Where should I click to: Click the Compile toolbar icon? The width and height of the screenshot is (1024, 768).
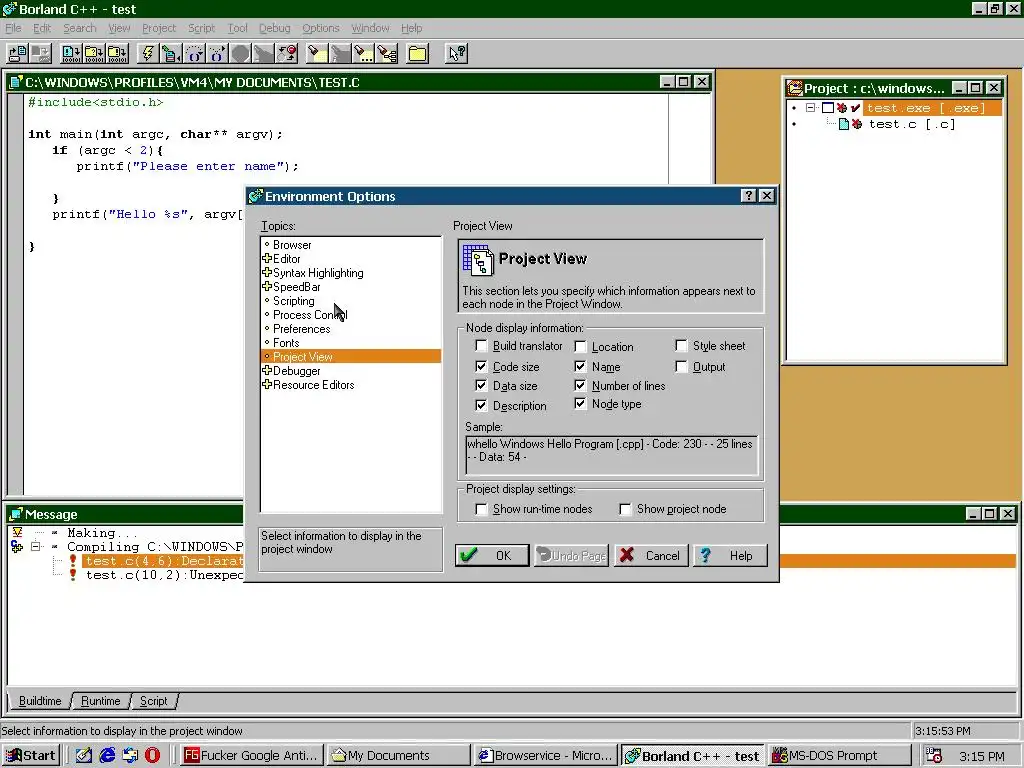pos(71,53)
